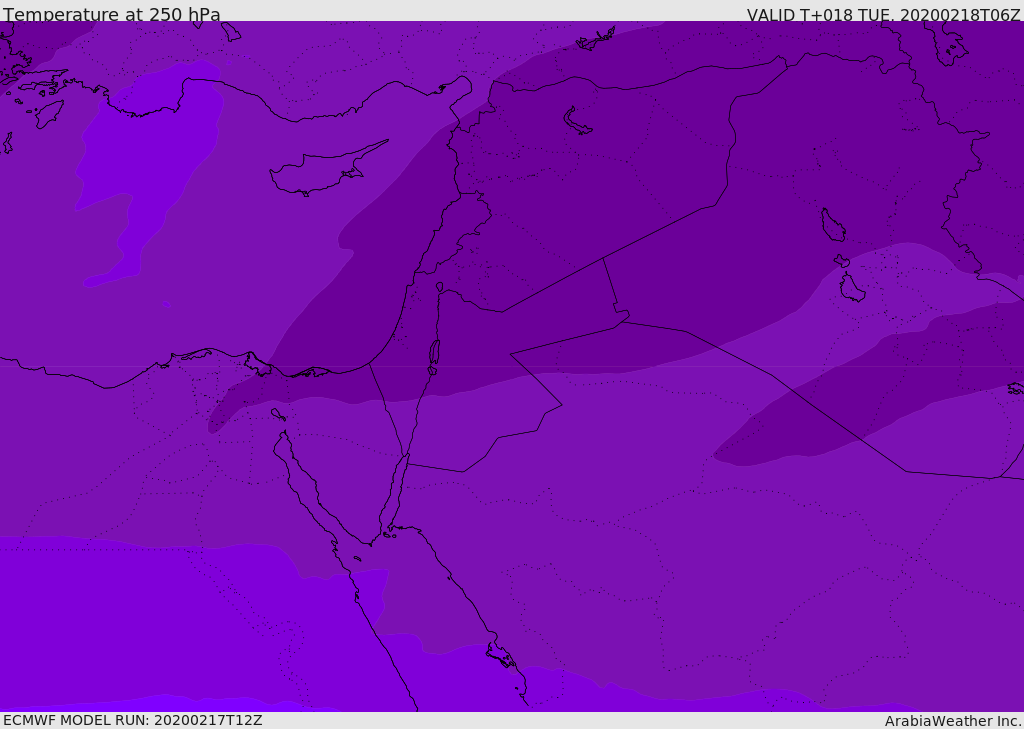Screen dimensions: 1024x729
Task: Click the Sea of Galilee outline
Action: click(440, 287)
